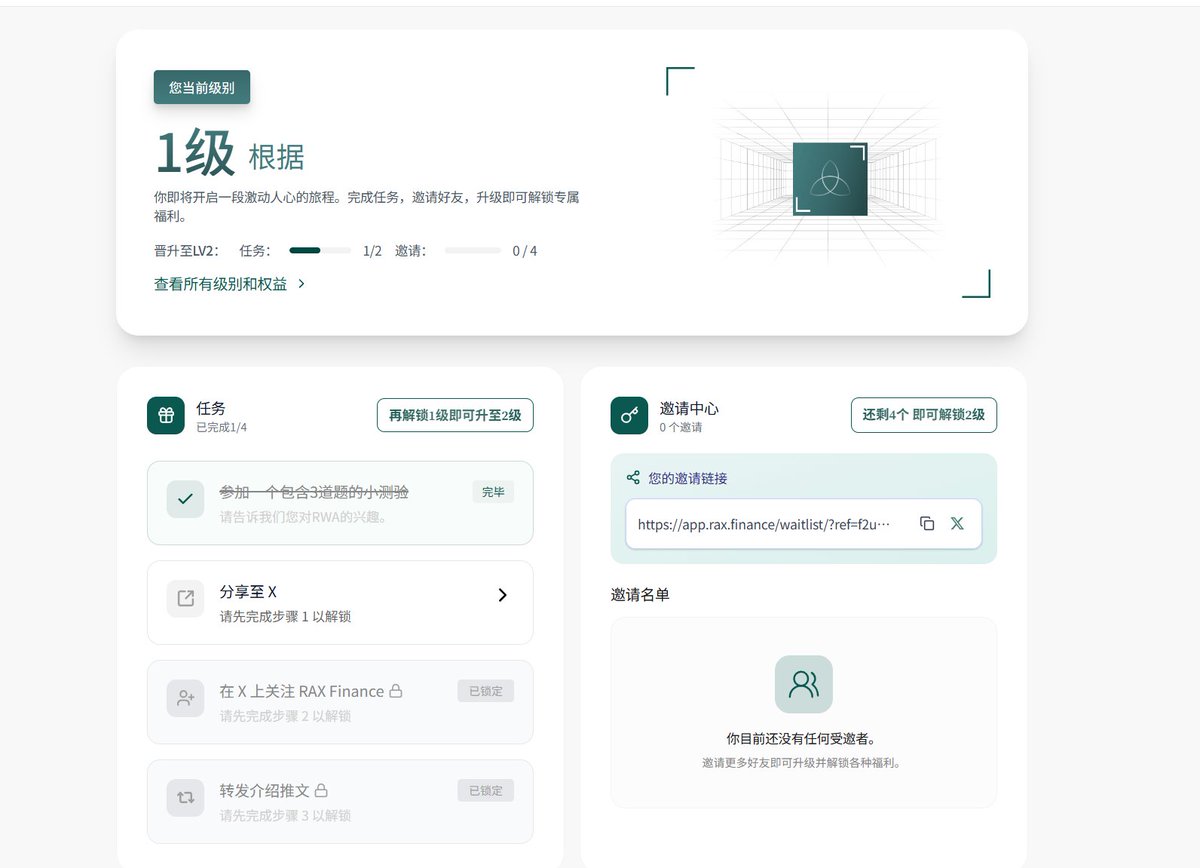Click 请先完成步骤 3 以解锁 text
This screenshot has height=868, width=1200.
coord(285,815)
